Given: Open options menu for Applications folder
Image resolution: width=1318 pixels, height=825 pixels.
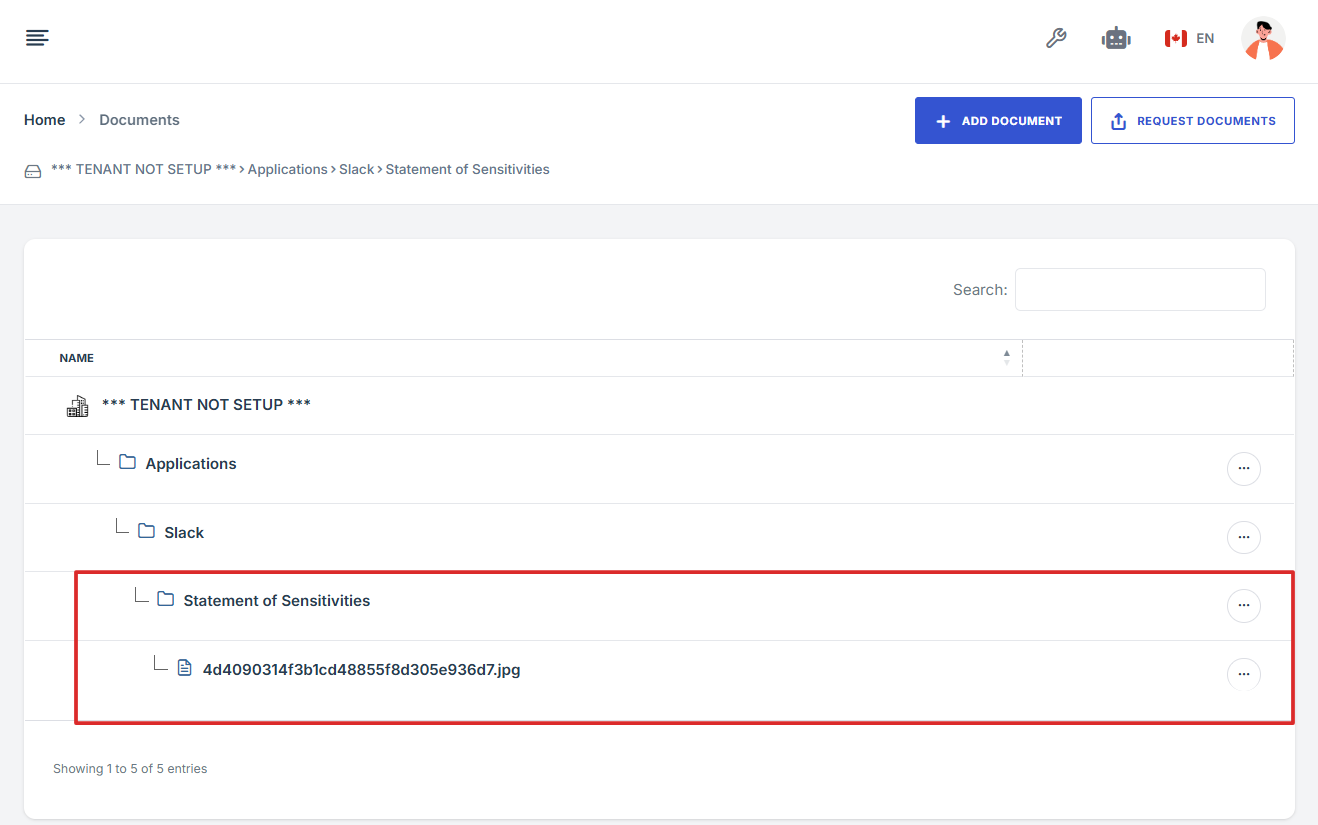Looking at the screenshot, I should [x=1243, y=468].
